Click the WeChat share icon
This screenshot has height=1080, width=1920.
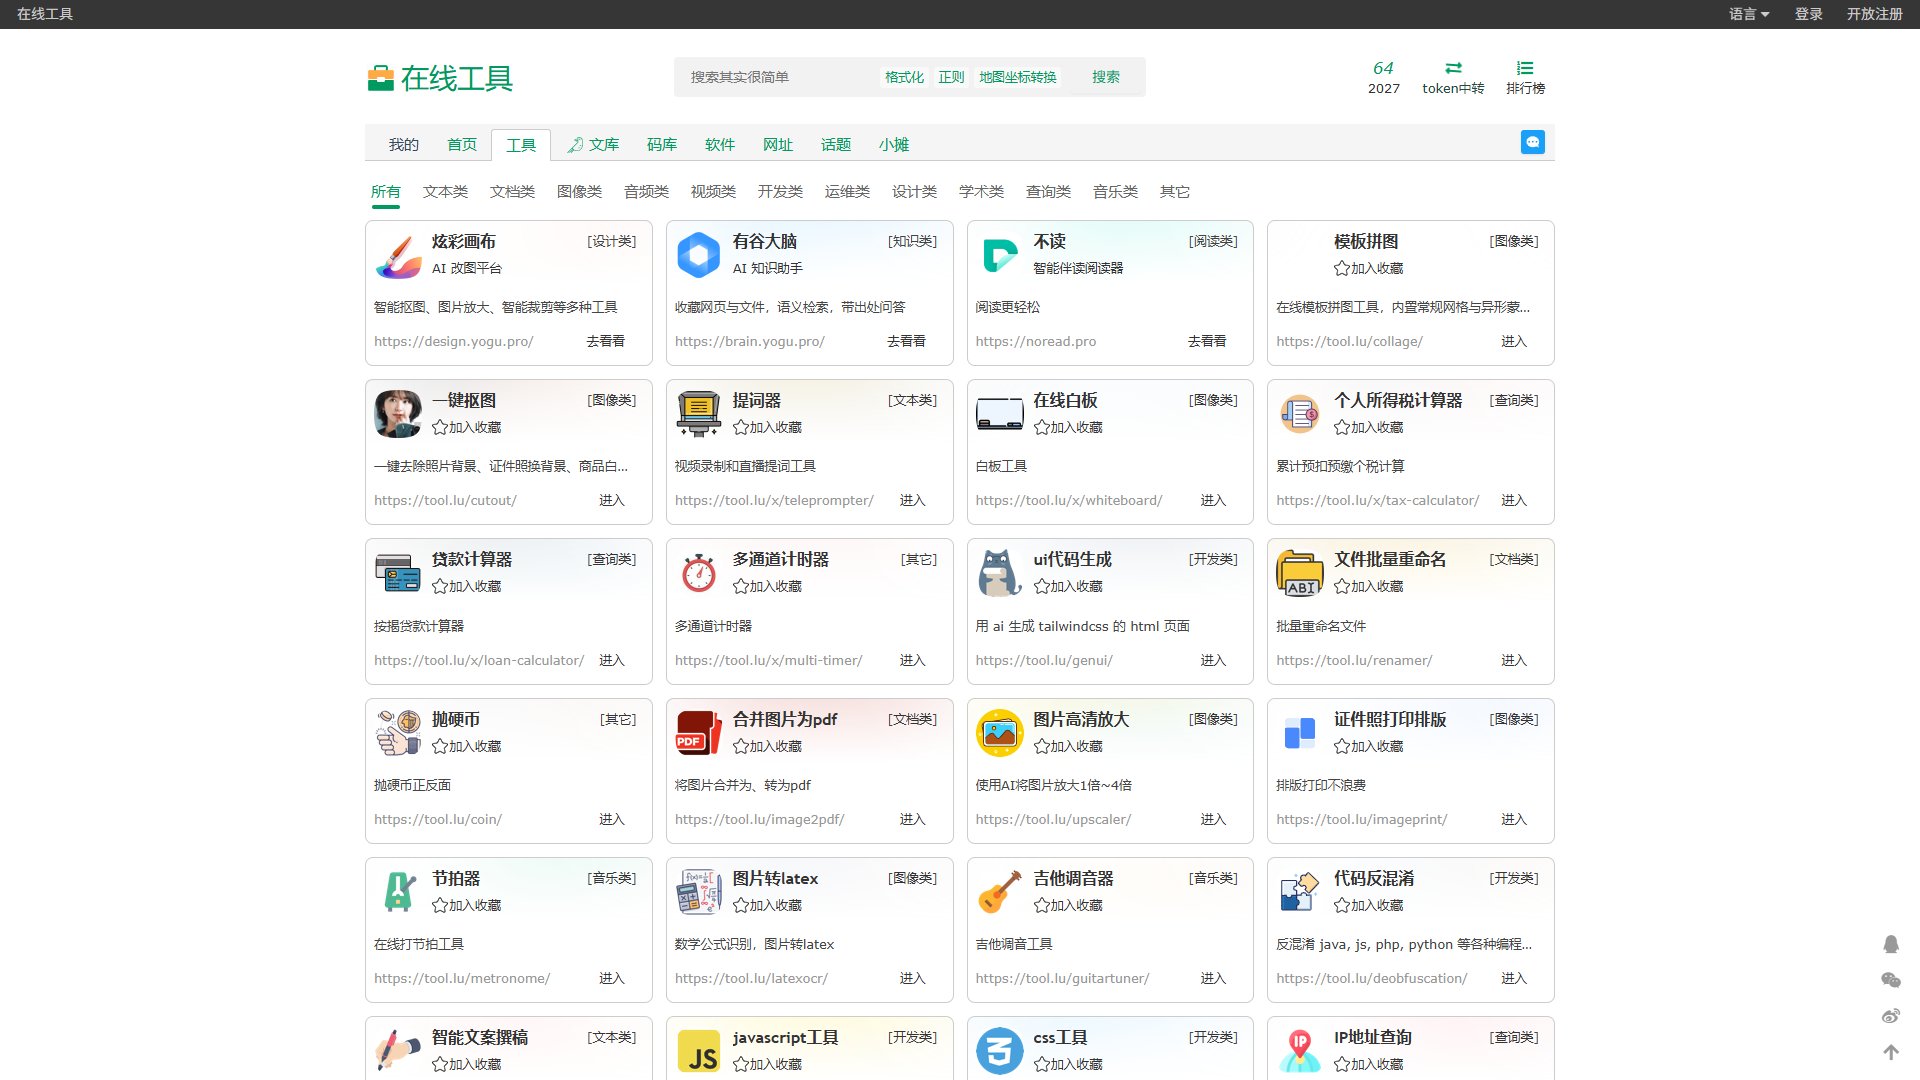(1891, 980)
